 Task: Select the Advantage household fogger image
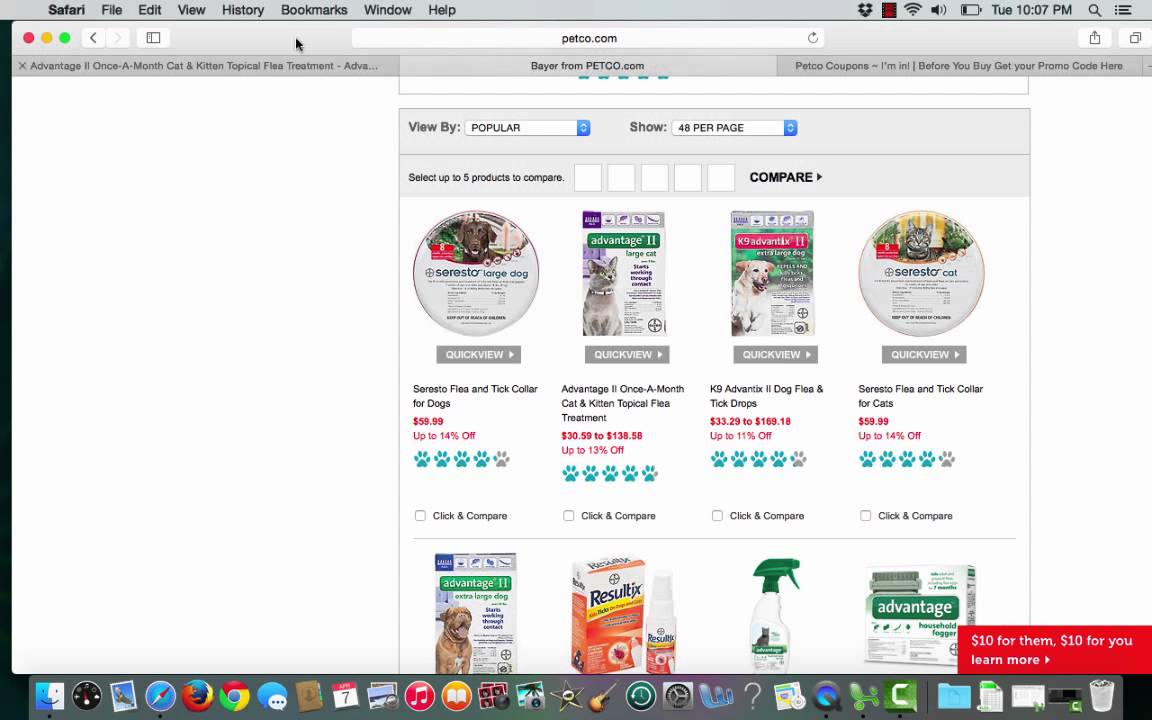[x=921, y=616]
